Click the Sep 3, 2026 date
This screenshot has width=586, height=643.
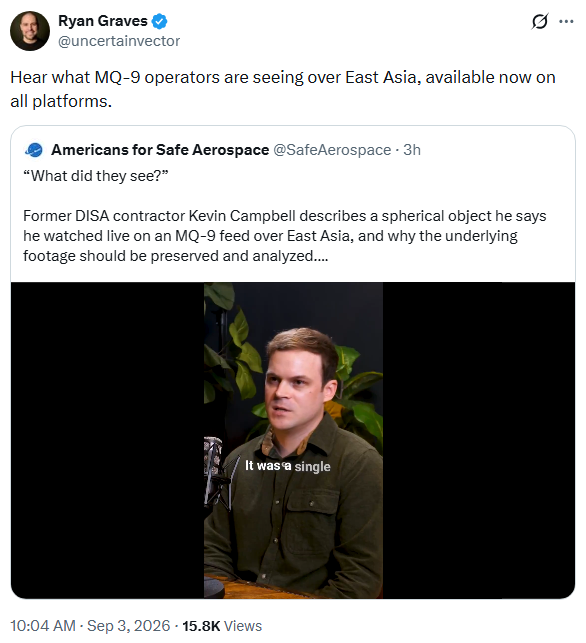click(x=129, y=626)
